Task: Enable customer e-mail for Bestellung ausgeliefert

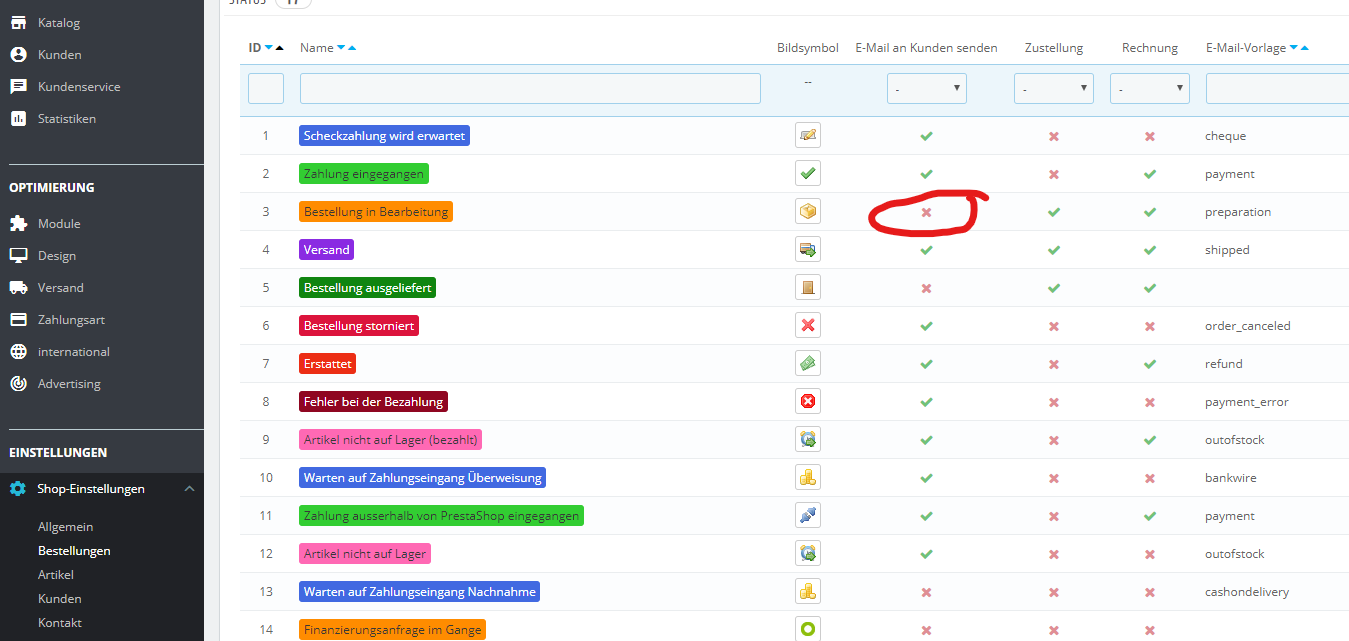Action: tap(926, 288)
